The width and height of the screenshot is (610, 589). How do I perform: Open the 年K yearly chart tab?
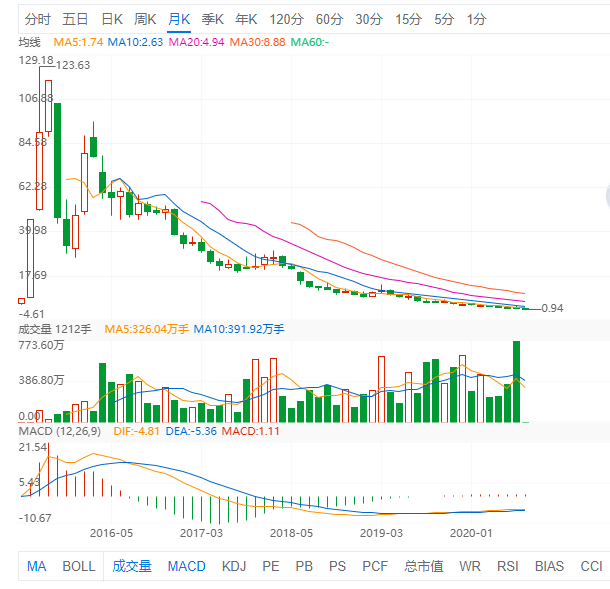246,19
